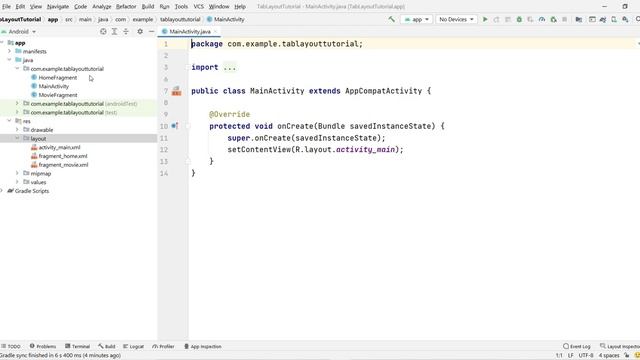
Task: Expand the values folder
Action: pyautogui.click(x=17, y=182)
